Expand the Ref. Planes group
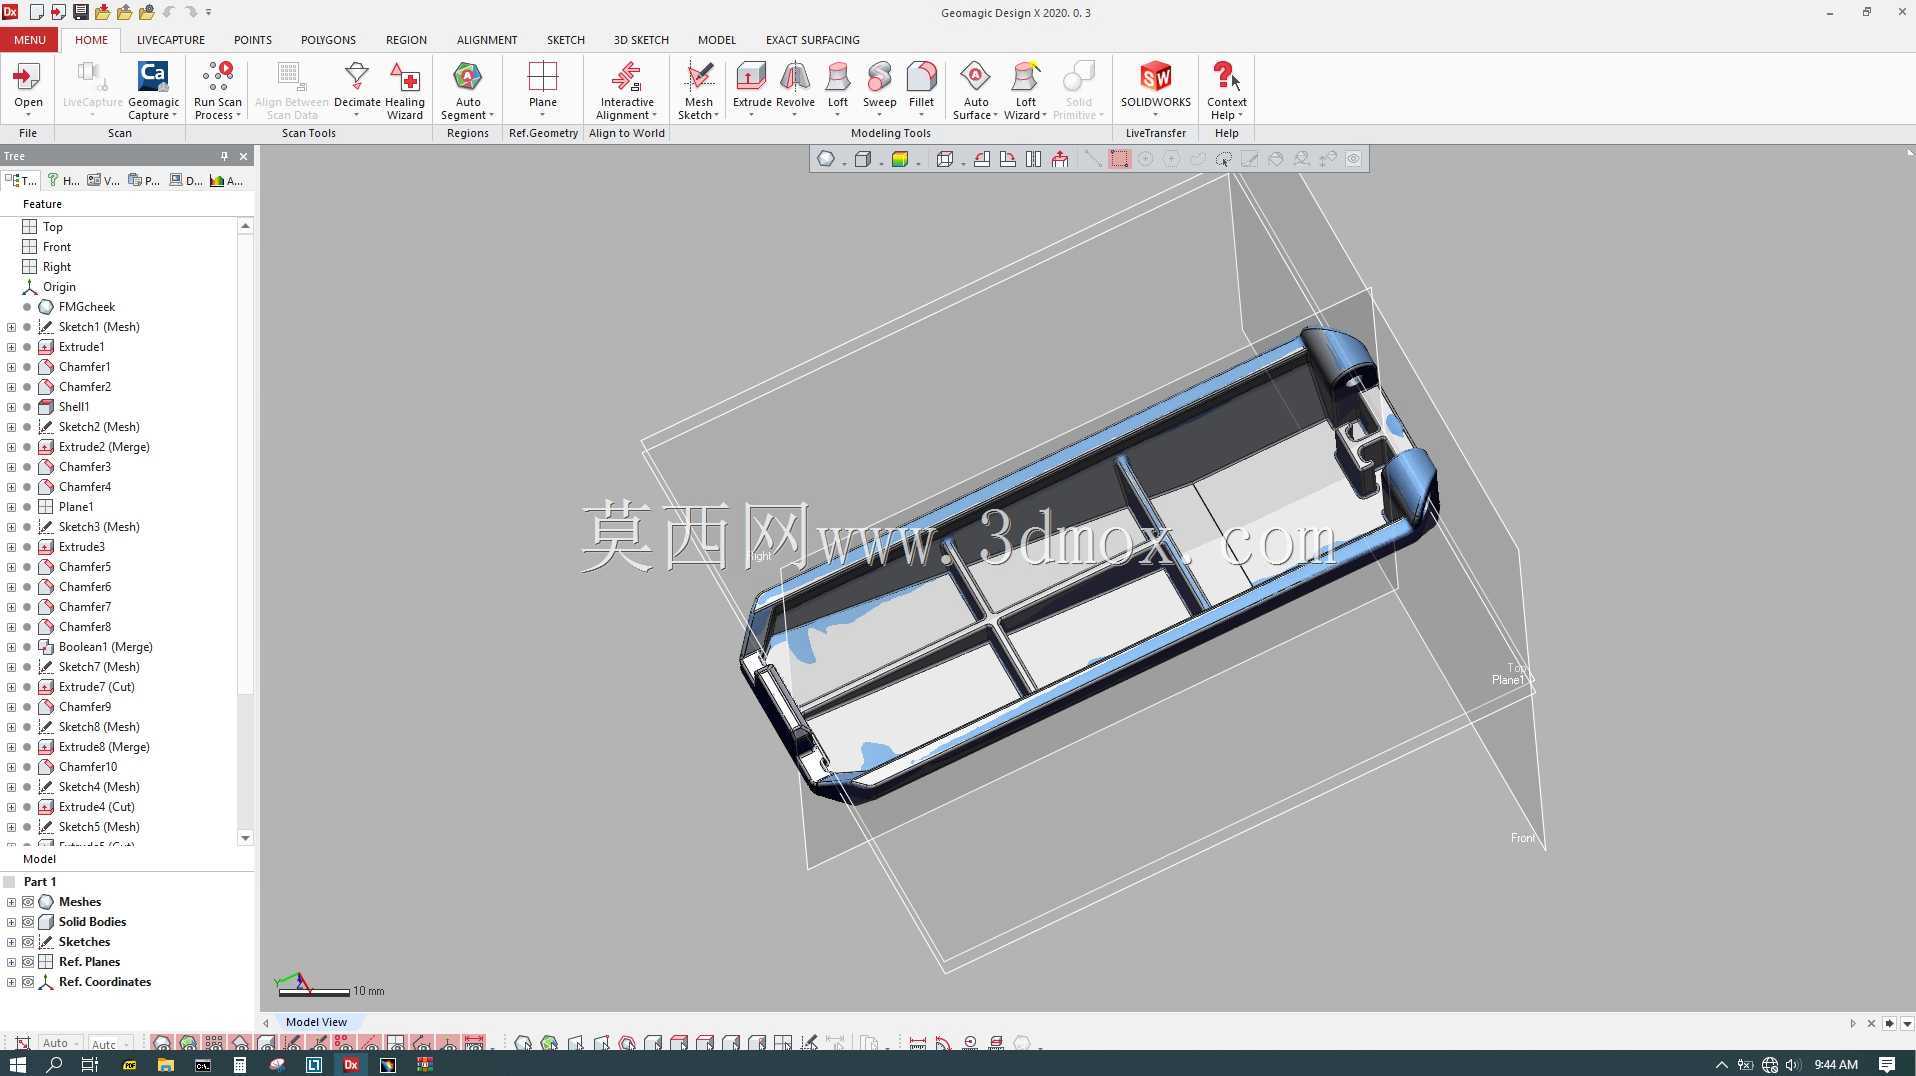Viewport: 1916px width, 1076px height. pyautogui.click(x=11, y=962)
